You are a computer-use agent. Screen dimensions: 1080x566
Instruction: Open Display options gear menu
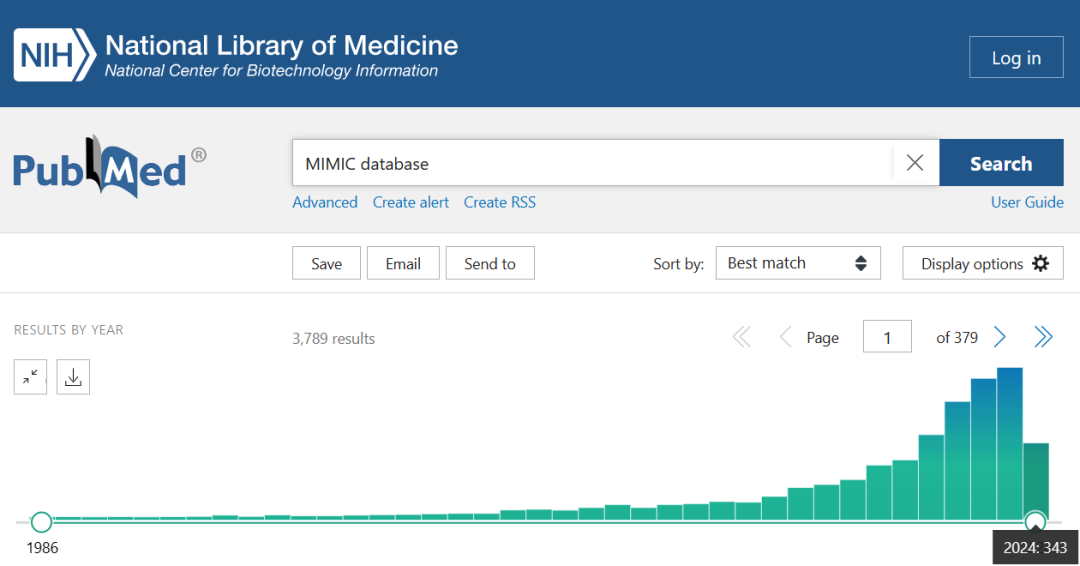tap(983, 263)
